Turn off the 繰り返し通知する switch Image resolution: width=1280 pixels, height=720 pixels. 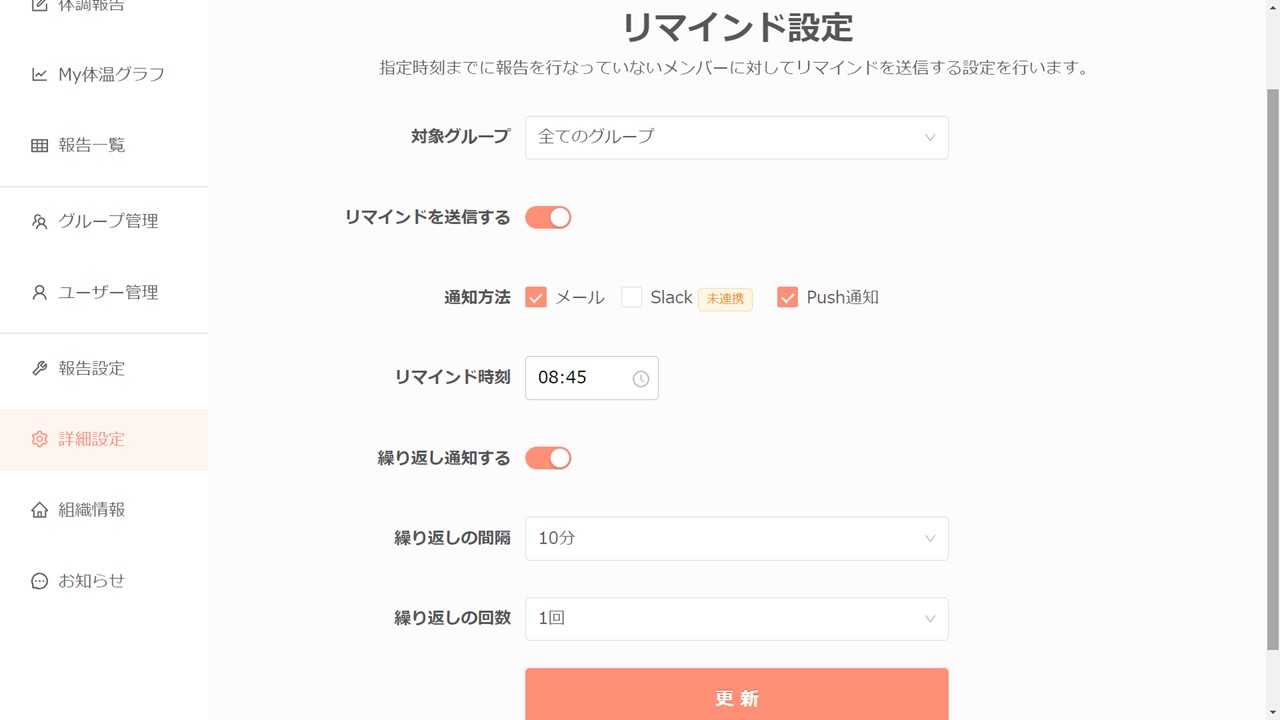[548, 458]
